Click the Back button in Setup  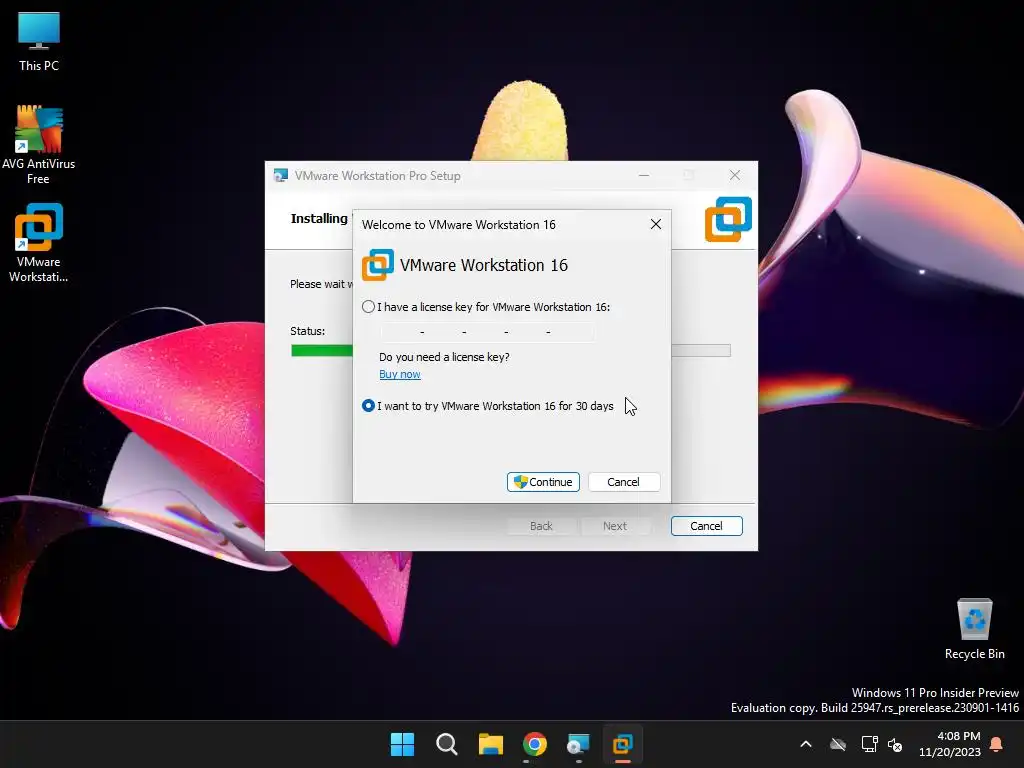pyautogui.click(x=541, y=526)
